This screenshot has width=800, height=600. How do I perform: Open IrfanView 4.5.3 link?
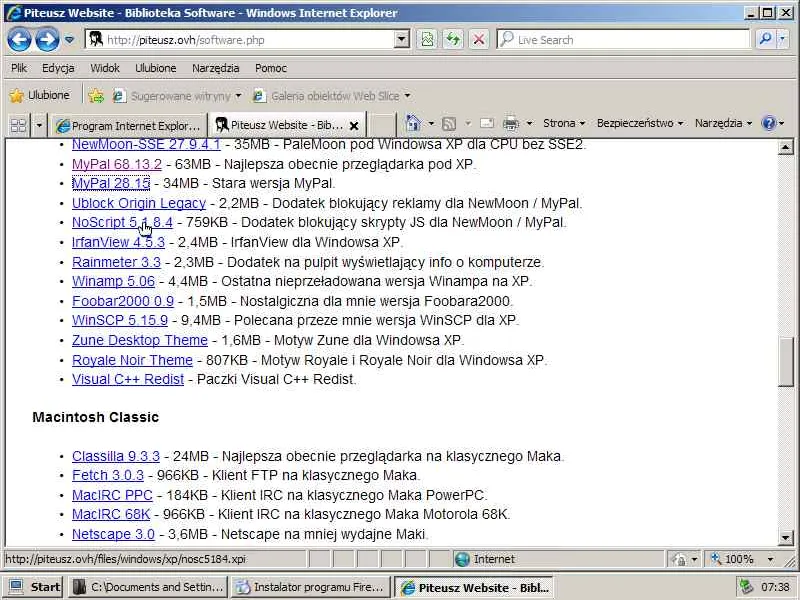tap(118, 242)
